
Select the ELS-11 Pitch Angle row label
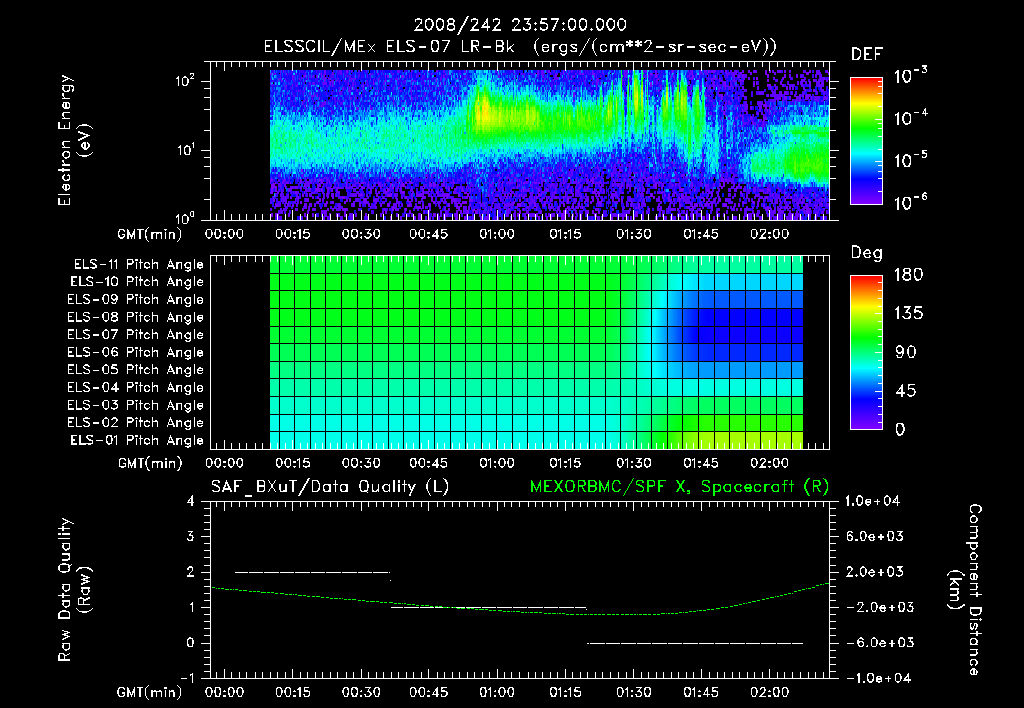tap(138, 265)
